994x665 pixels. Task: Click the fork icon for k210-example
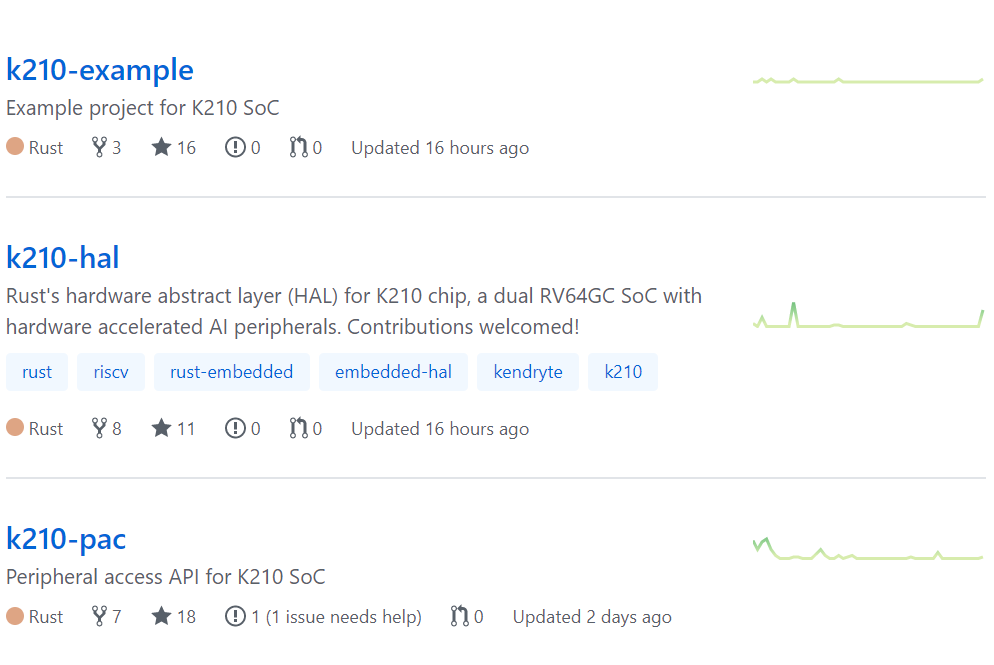99,148
